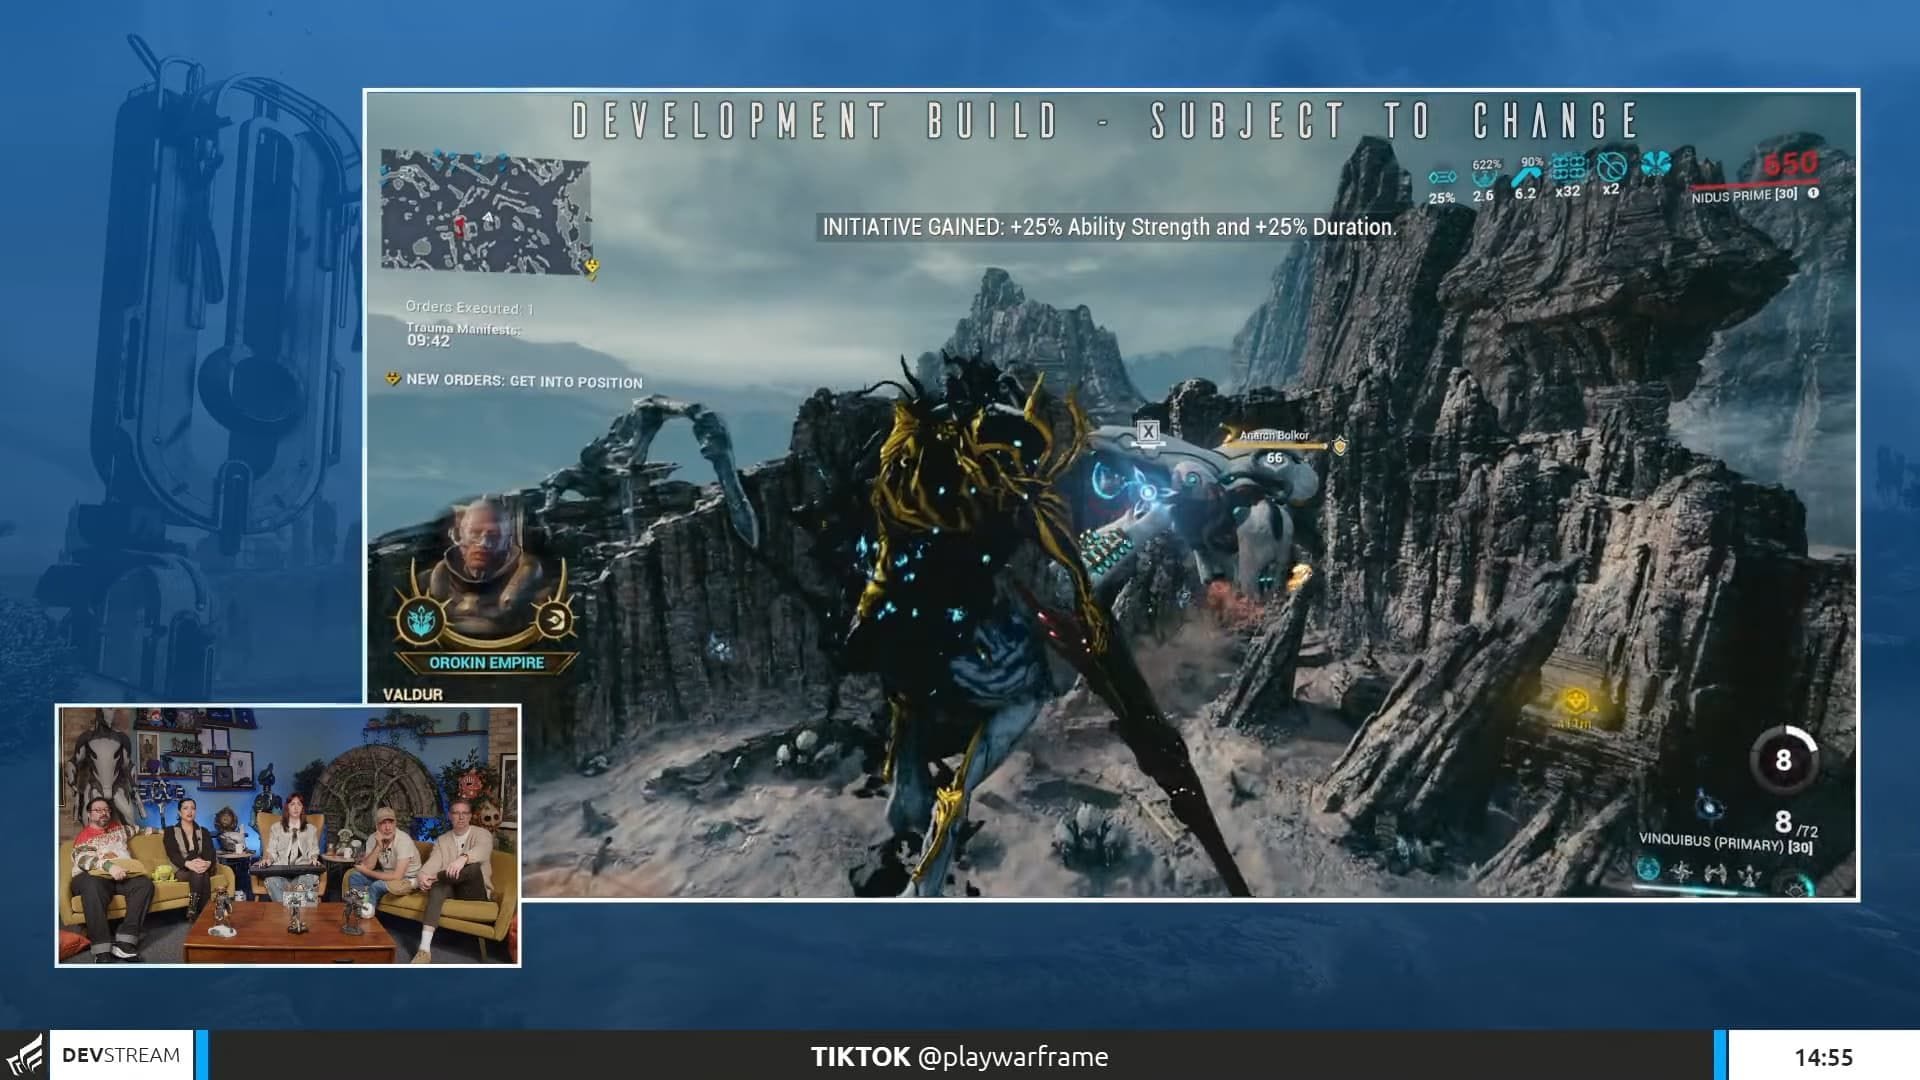Click the Infested buff icon near health bar

(1656, 166)
